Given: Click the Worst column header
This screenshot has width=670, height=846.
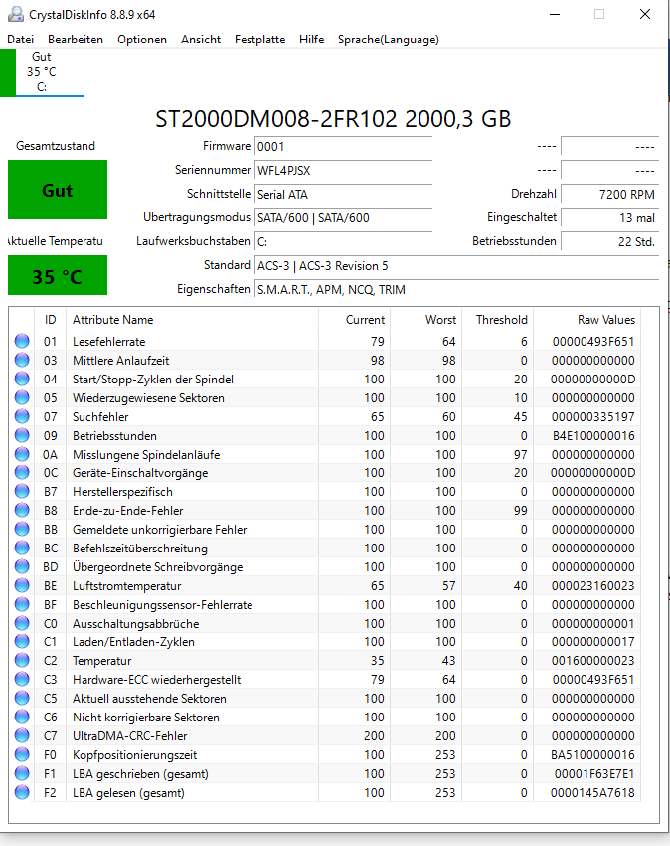Looking at the screenshot, I should click(x=426, y=319).
